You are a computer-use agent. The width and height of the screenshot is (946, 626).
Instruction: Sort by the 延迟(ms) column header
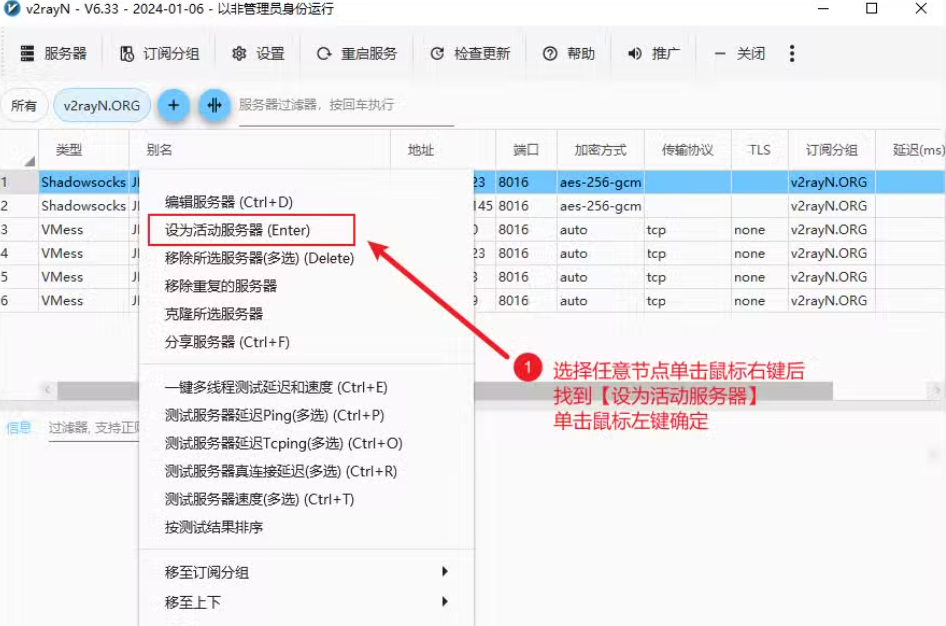pyautogui.click(x=917, y=150)
